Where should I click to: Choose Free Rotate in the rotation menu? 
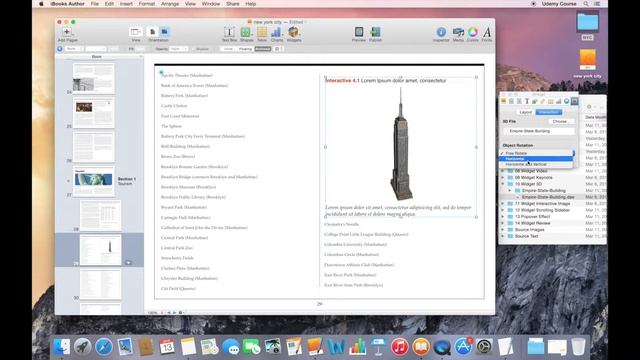click(x=536, y=153)
